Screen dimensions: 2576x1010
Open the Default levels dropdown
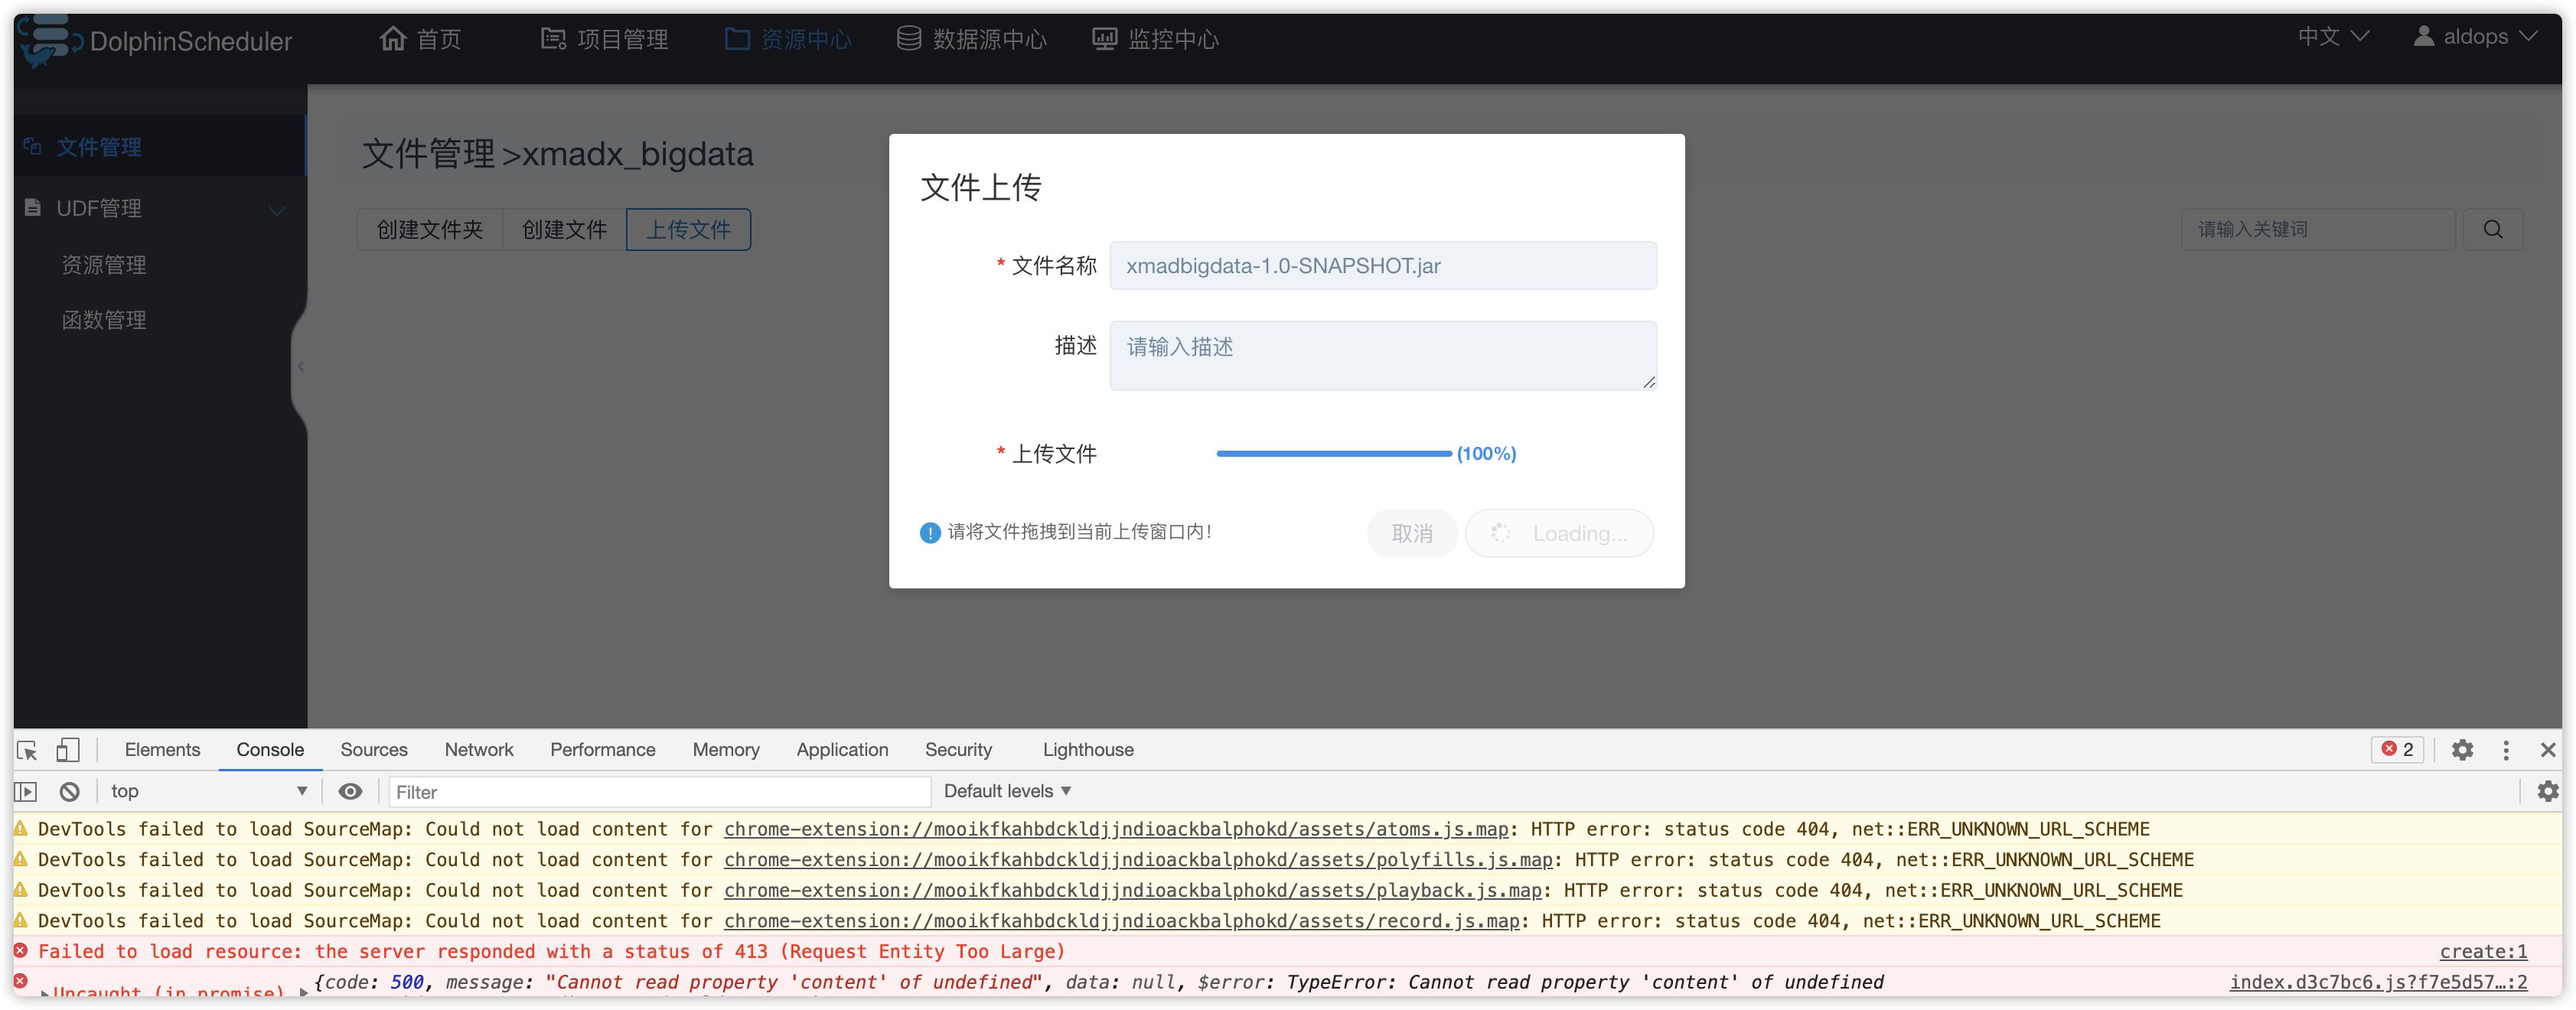click(1007, 791)
